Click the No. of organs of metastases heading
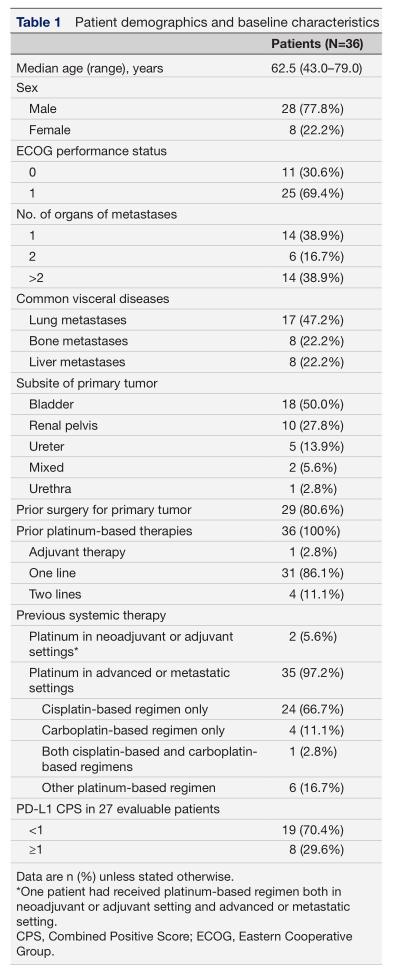 tap(96, 214)
